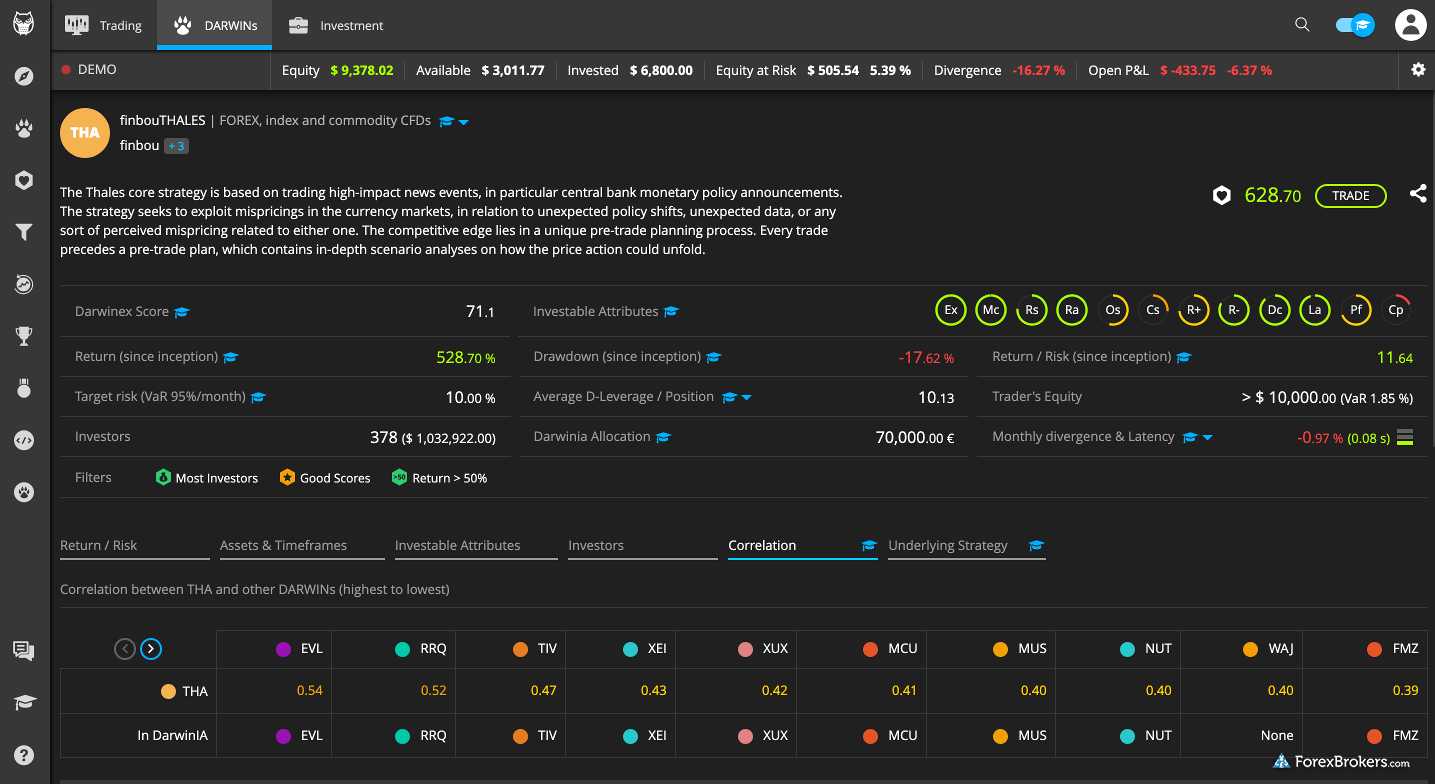
Task: Click the Dc investable attribute badge
Action: pos(1275,310)
